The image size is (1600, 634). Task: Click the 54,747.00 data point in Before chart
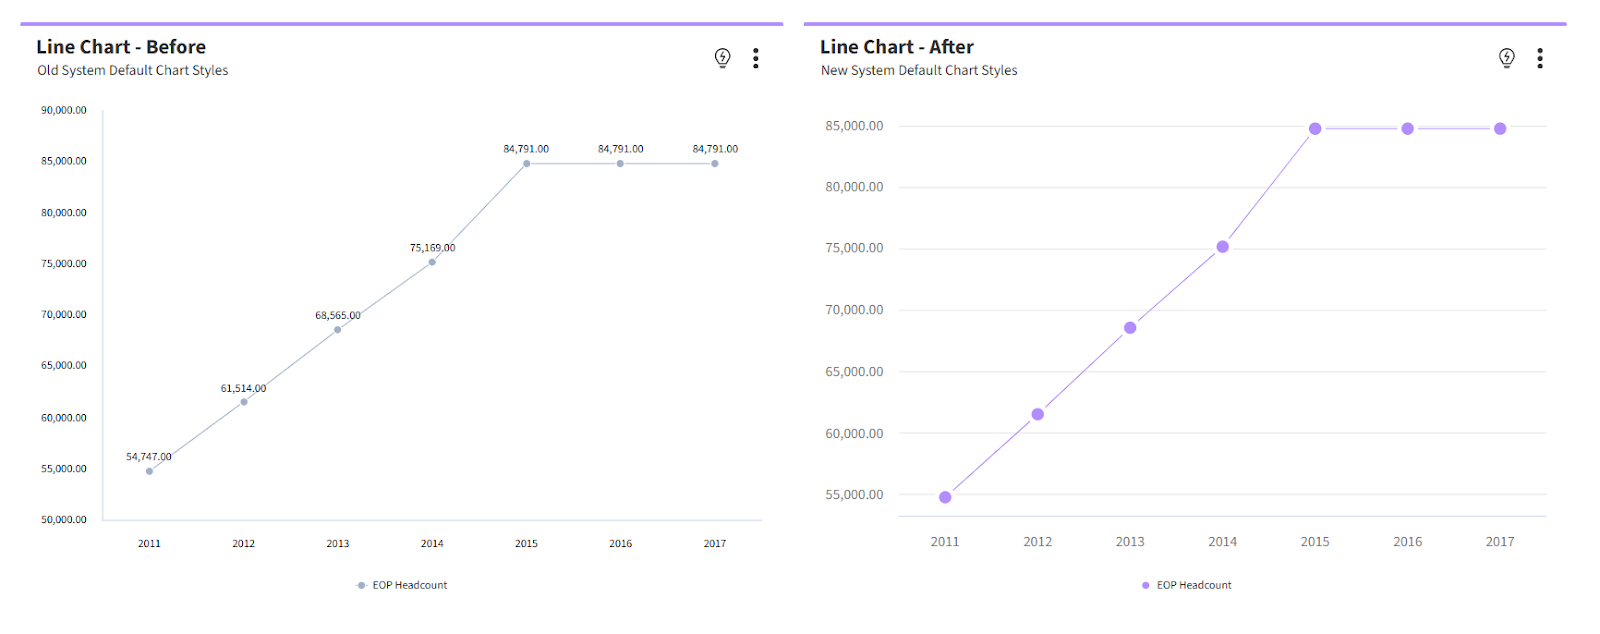click(150, 471)
